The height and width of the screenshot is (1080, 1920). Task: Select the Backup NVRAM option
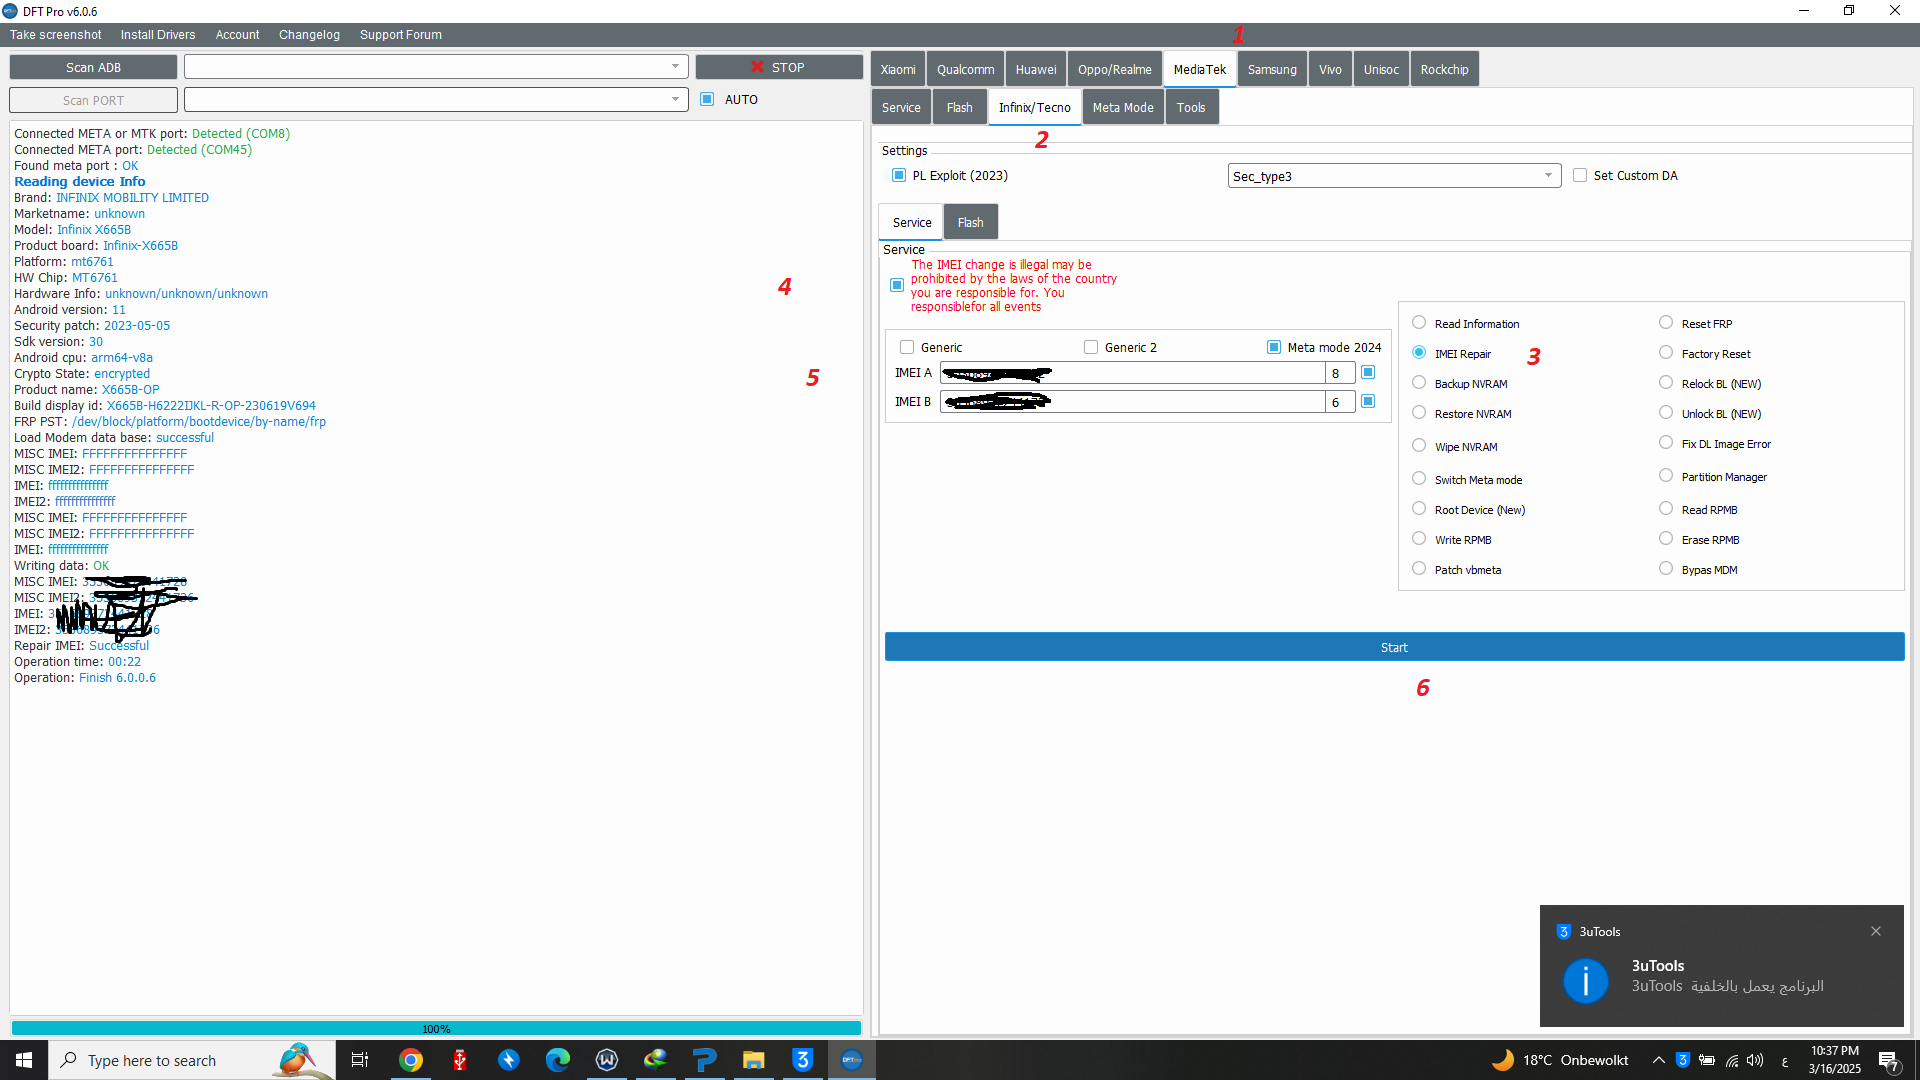coord(1419,382)
